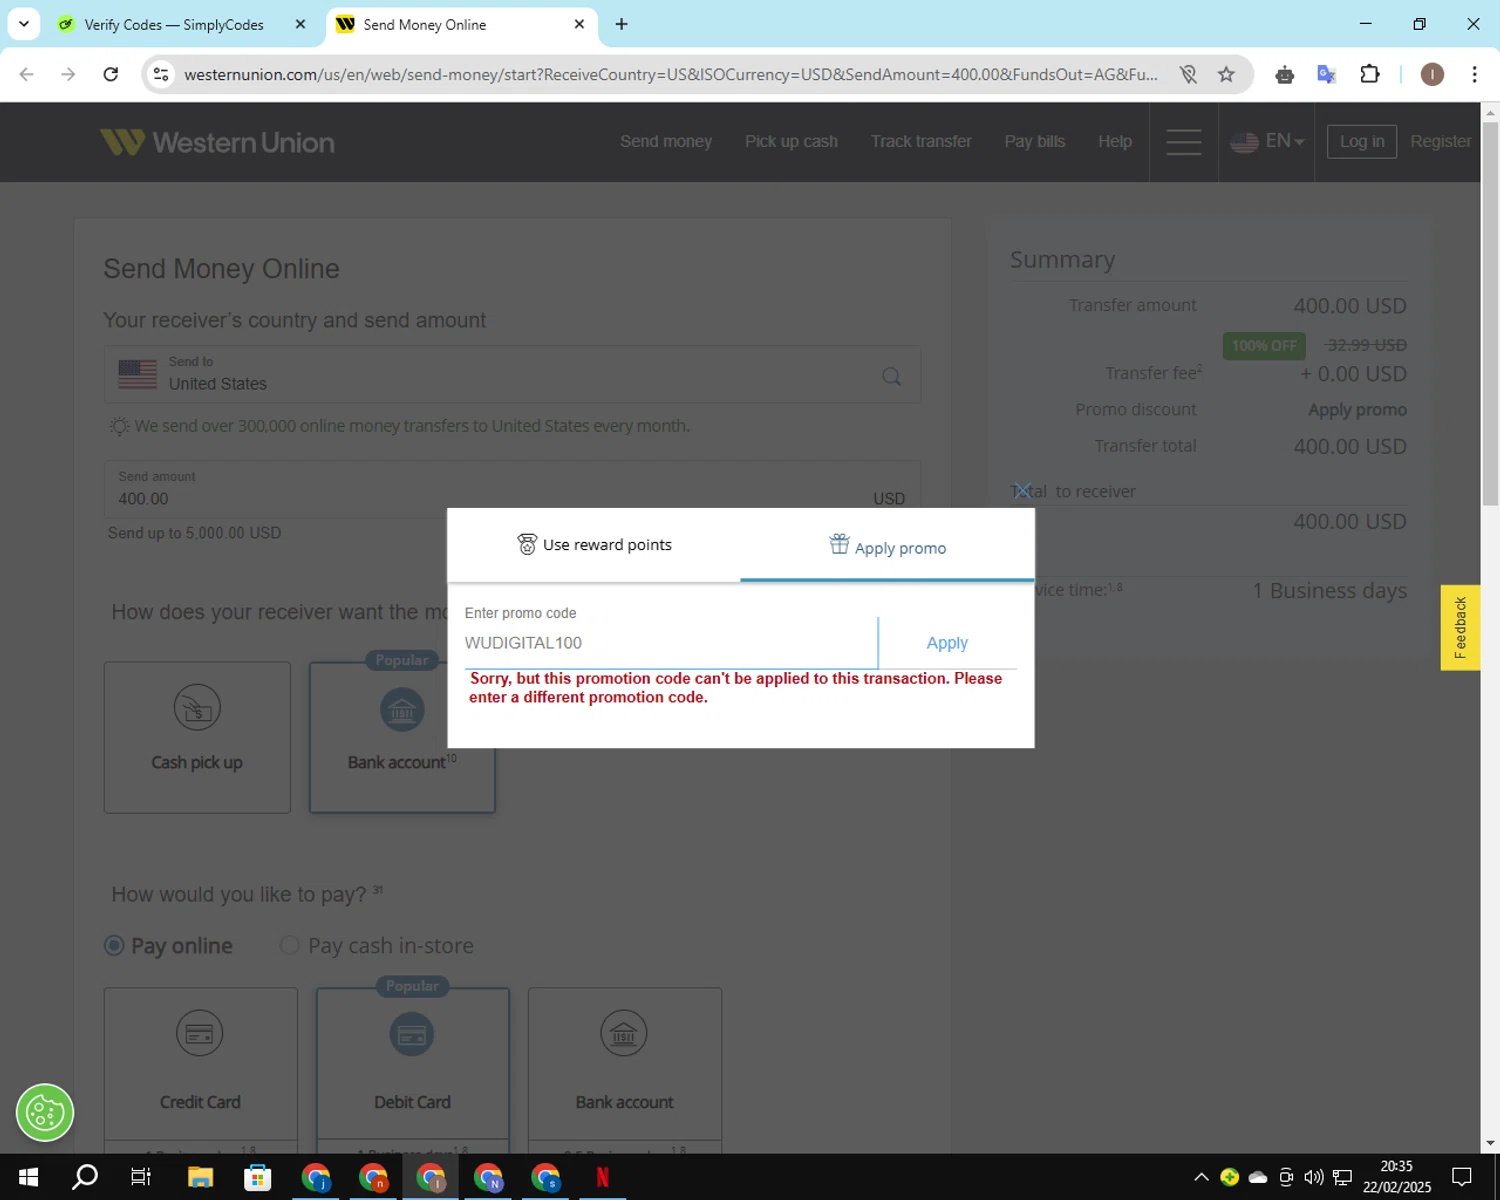Click the Apply button for promo code
This screenshot has height=1200, width=1500.
pyautogui.click(x=947, y=643)
